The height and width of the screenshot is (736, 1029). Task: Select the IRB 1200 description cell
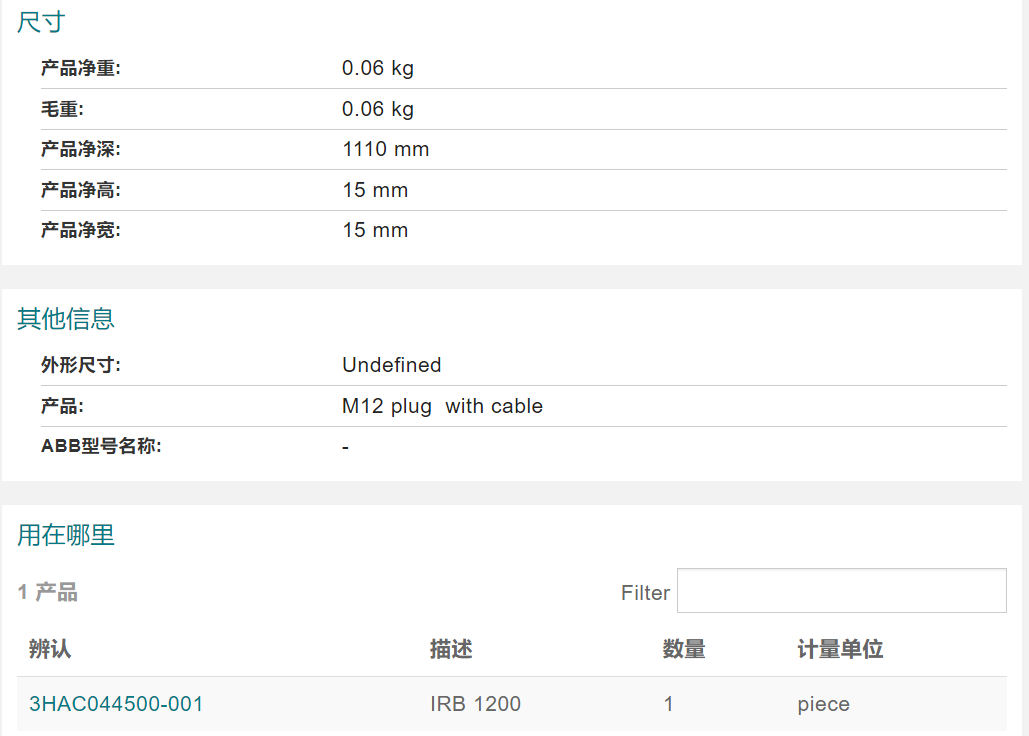point(475,704)
